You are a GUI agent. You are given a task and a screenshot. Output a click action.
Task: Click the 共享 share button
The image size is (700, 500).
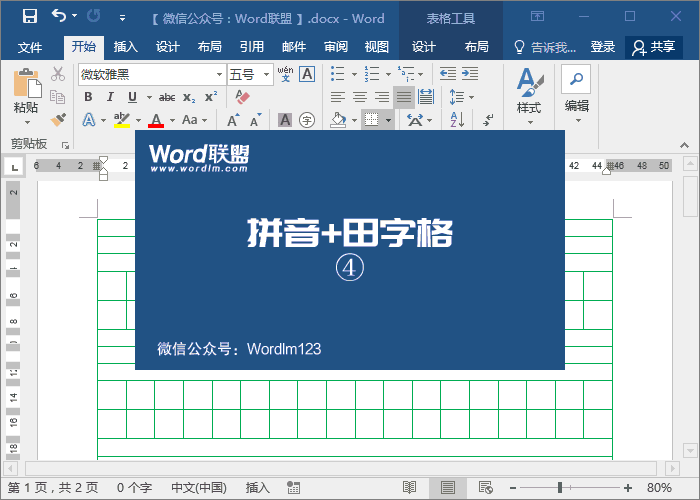point(654,47)
